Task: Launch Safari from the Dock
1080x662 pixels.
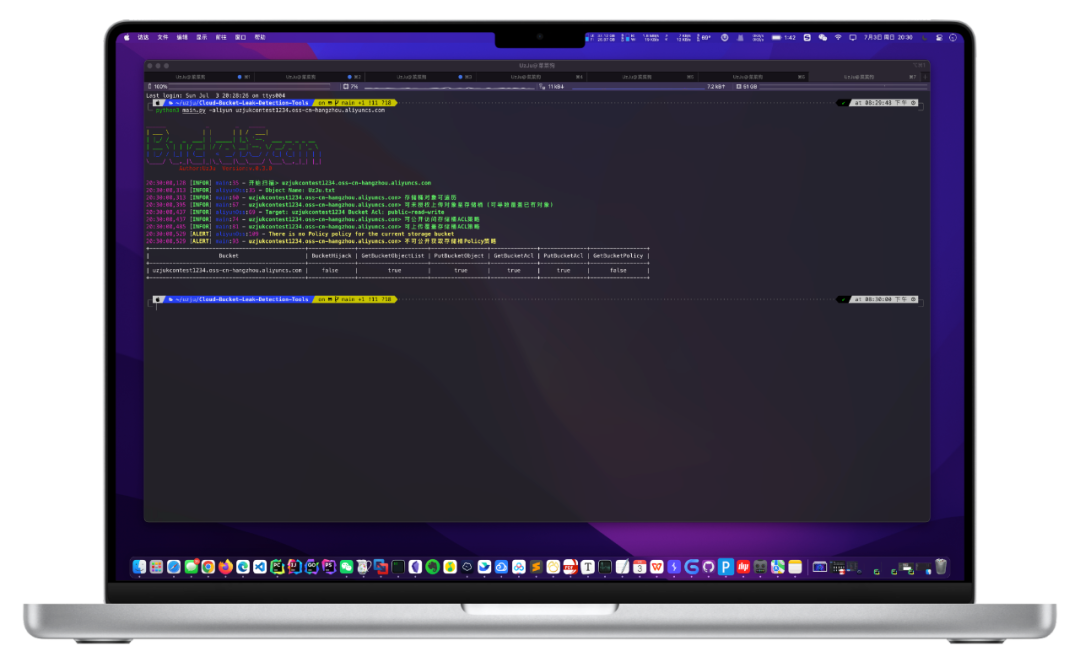Action: click(x=174, y=567)
